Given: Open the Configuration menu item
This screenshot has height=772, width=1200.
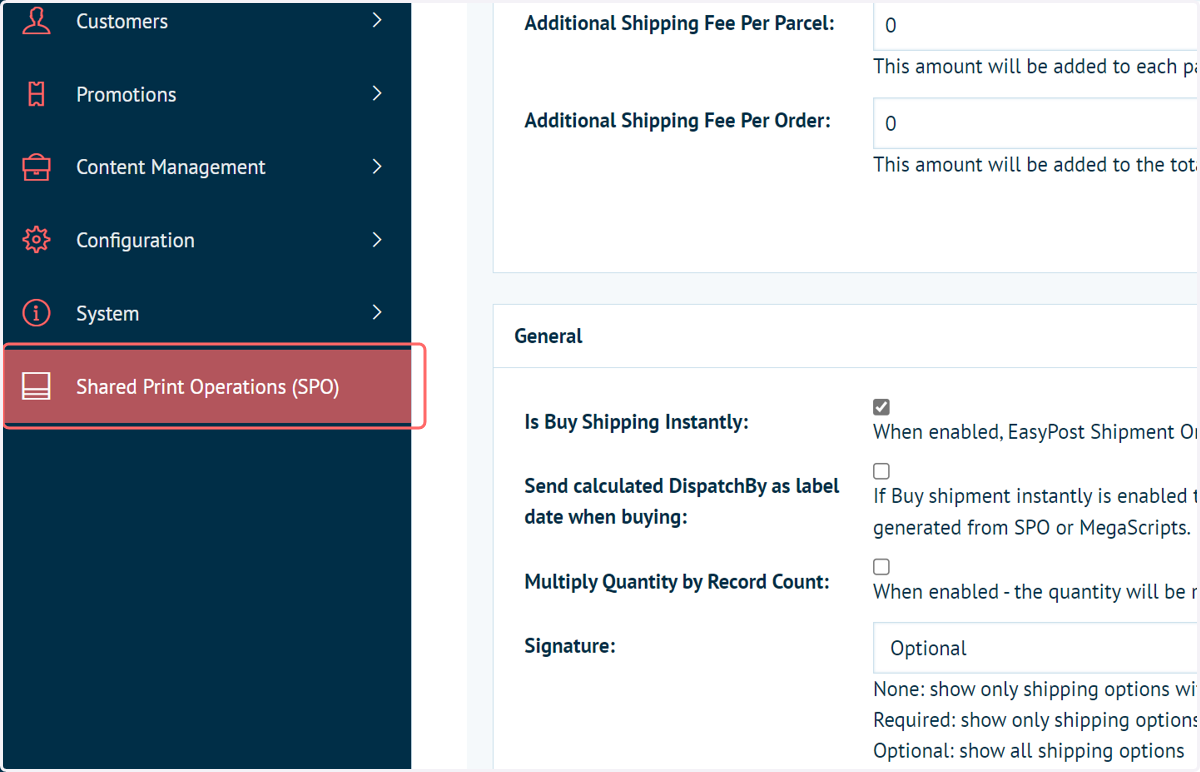Looking at the screenshot, I should 206,240.
